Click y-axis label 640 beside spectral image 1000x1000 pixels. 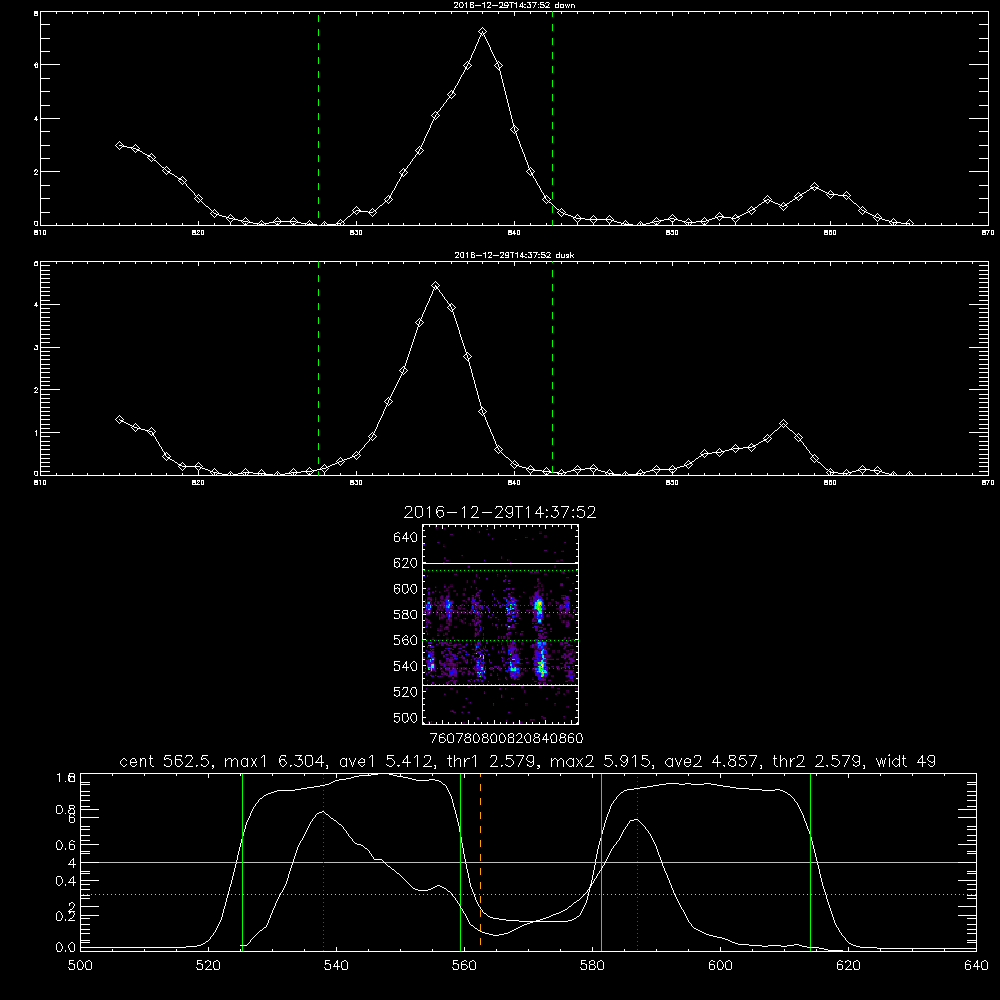click(406, 538)
